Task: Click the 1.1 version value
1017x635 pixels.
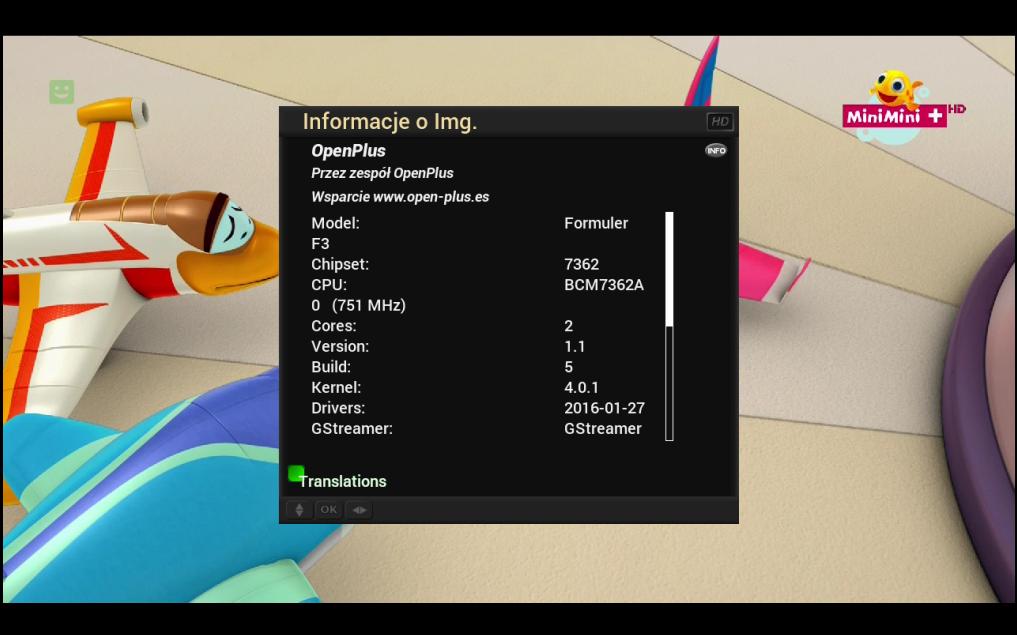Action: pyautogui.click(x=575, y=346)
